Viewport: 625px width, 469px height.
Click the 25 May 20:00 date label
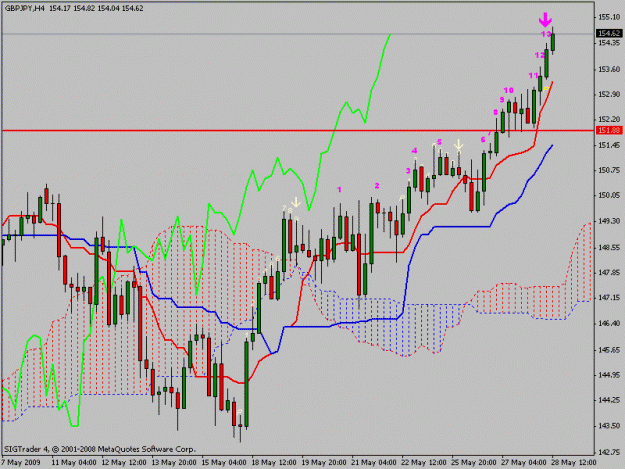[474, 462]
